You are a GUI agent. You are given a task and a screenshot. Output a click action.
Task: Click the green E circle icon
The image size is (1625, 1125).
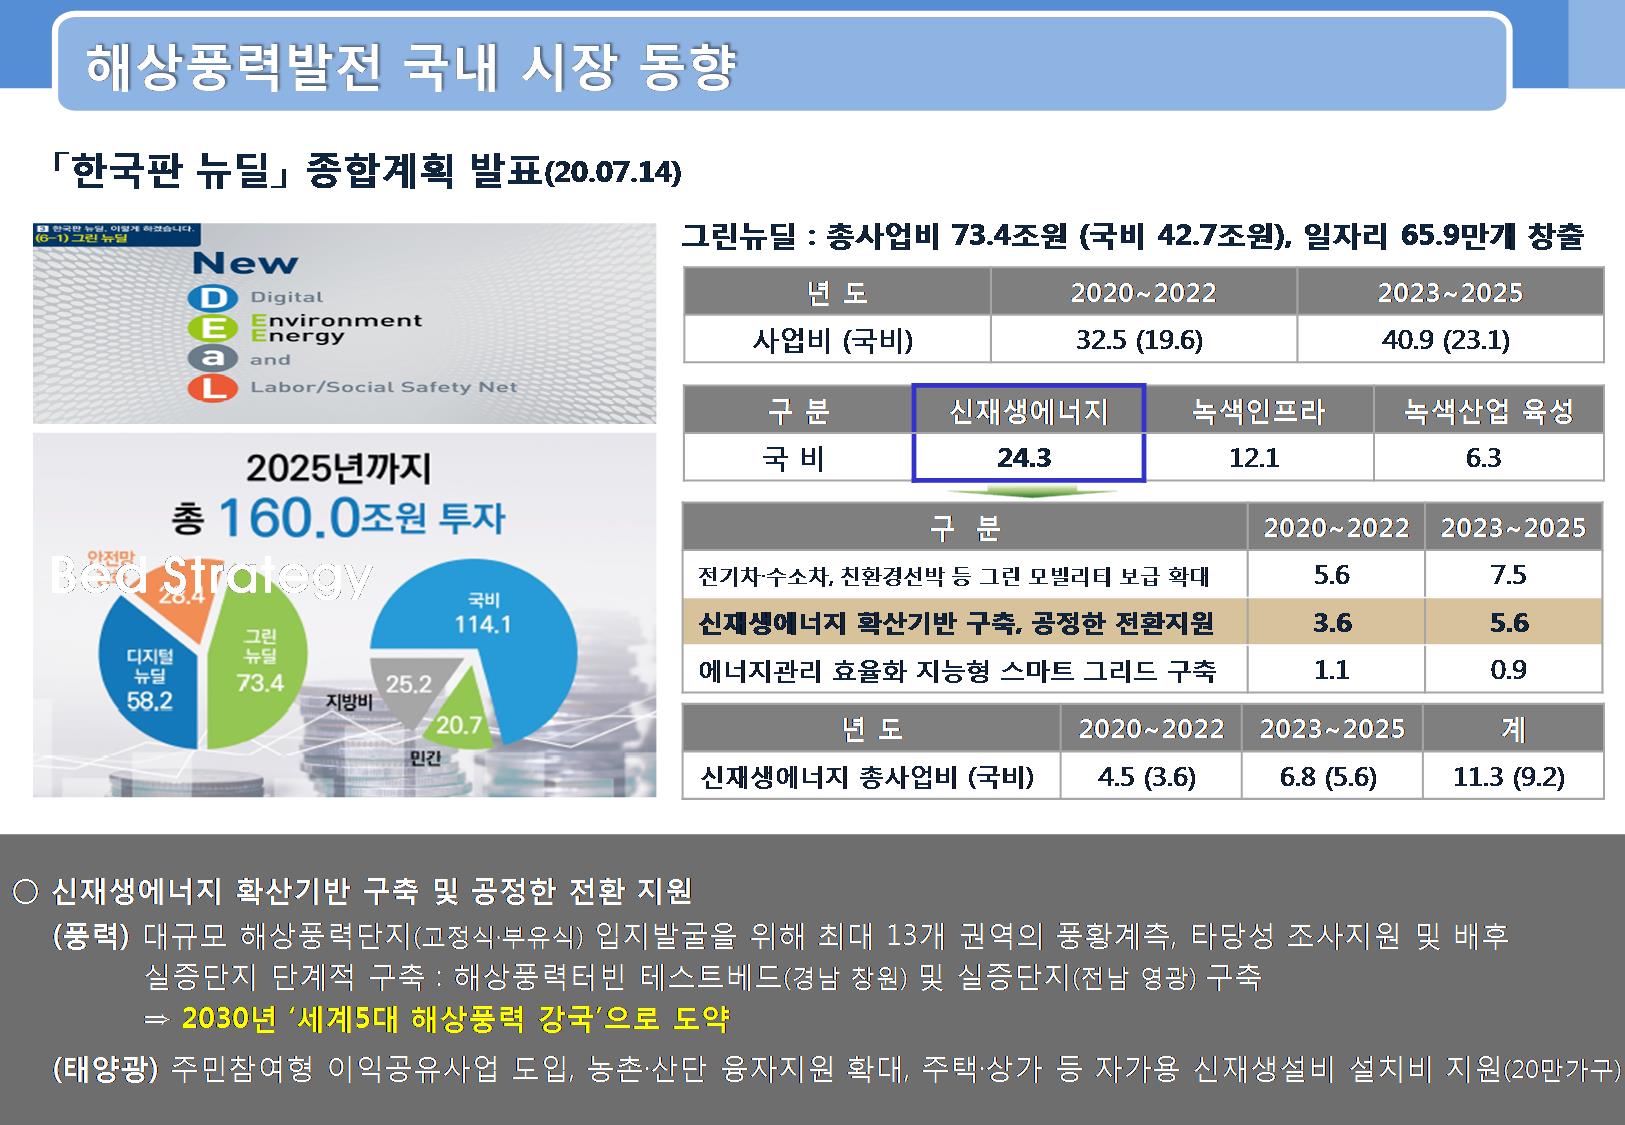point(212,327)
